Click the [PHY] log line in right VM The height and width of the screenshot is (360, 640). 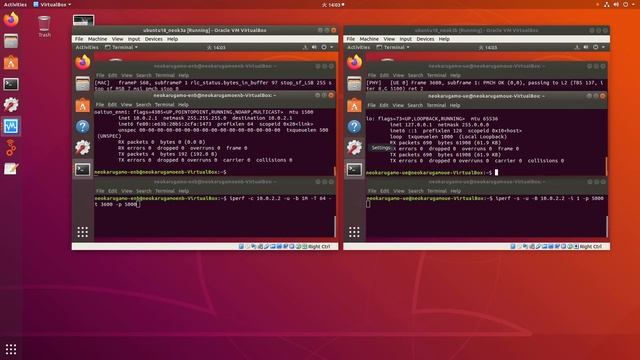(x=485, y=85)
